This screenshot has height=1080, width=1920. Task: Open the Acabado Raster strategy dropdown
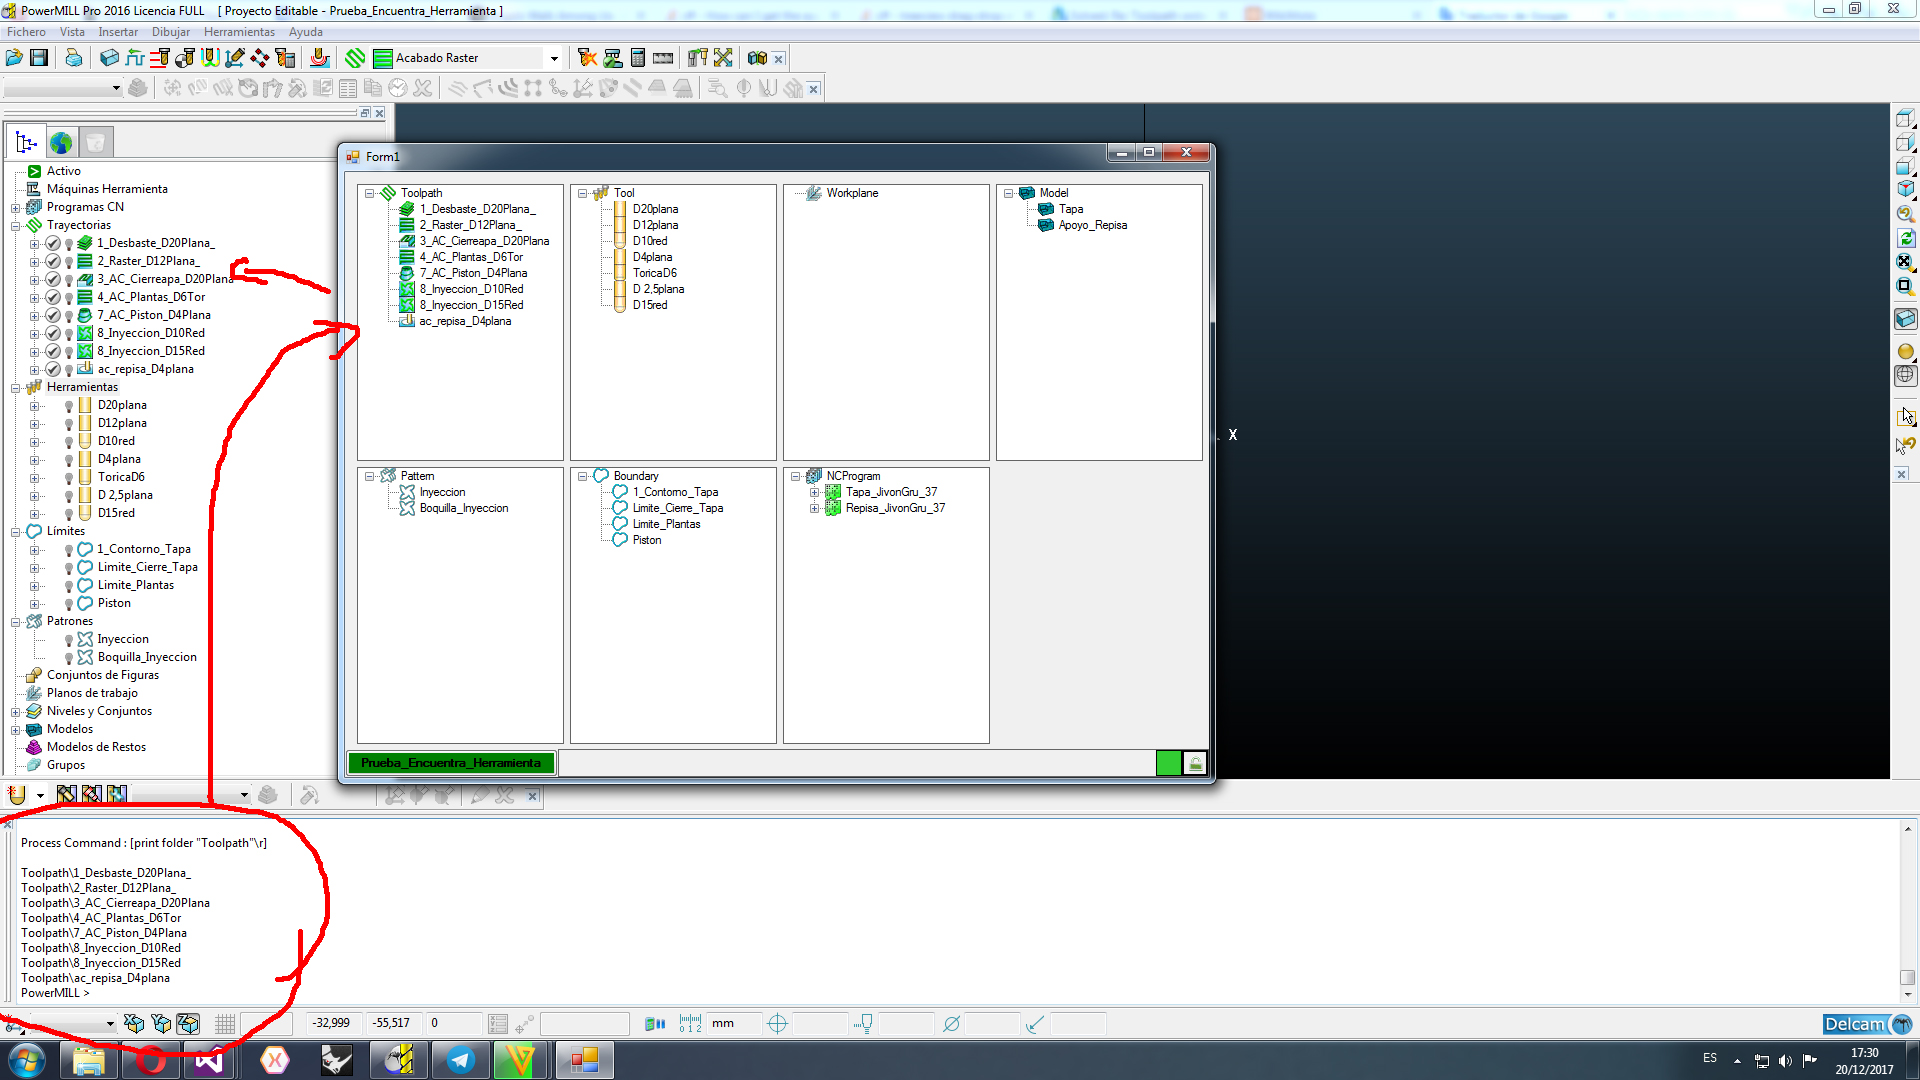554,57
